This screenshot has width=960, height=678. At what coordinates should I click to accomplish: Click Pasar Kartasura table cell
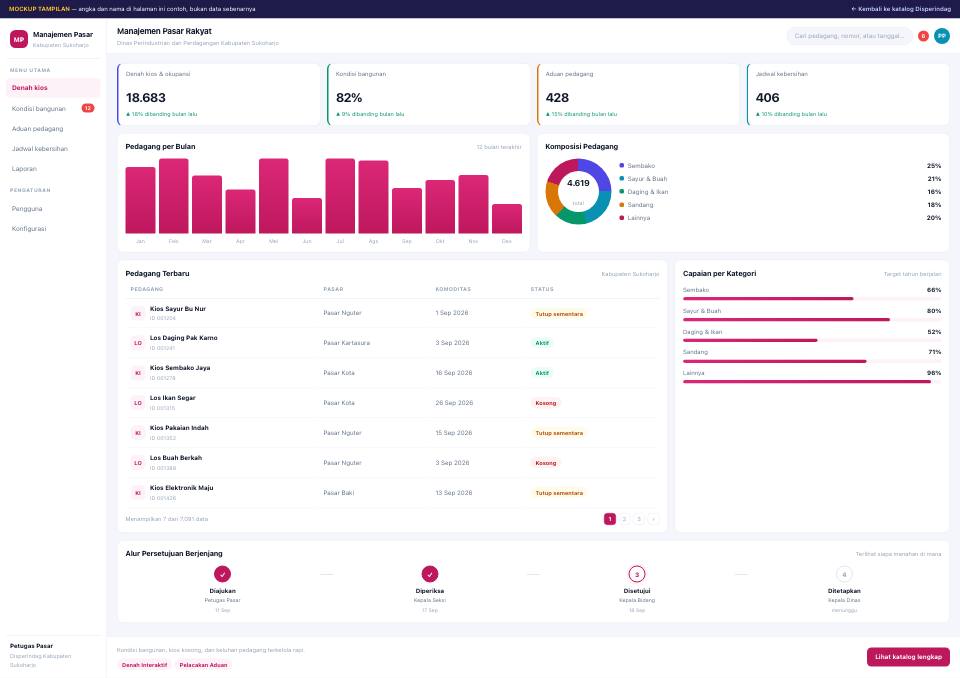click(x=347, y=343)
